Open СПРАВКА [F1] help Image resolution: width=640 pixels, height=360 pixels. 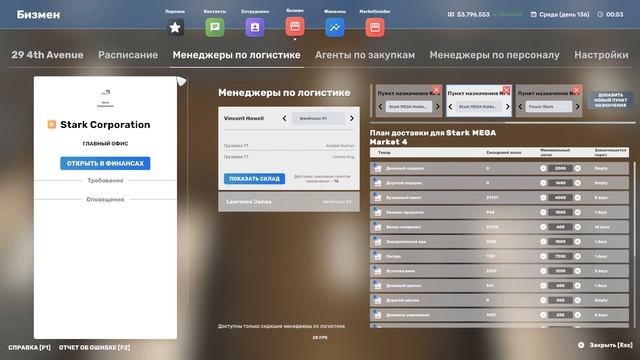click(29, 347)
